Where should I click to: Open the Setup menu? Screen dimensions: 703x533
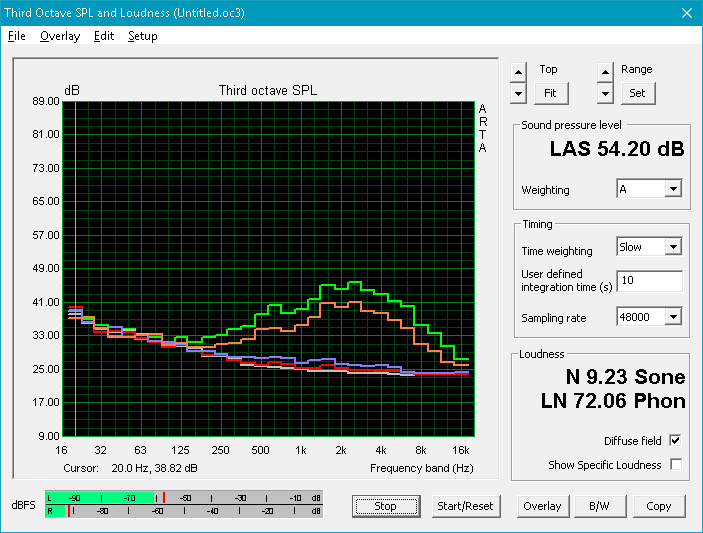143,36
